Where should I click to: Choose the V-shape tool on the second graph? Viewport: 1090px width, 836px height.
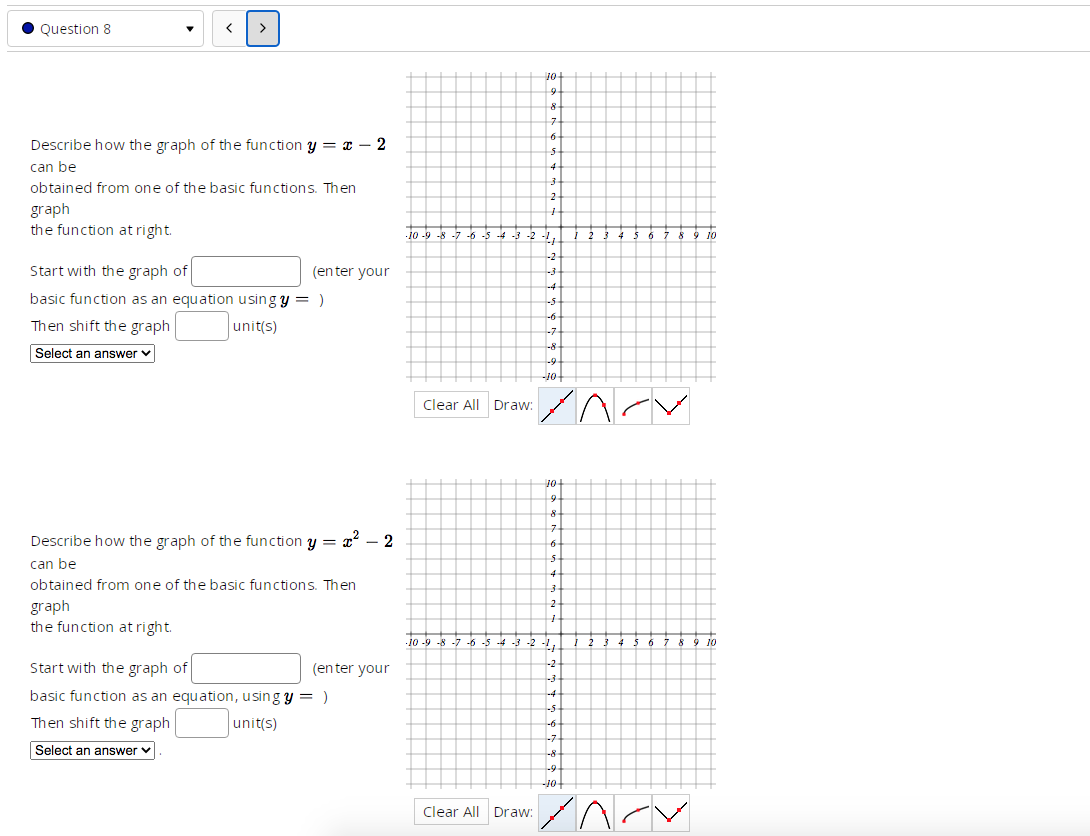tap(670, 812)
